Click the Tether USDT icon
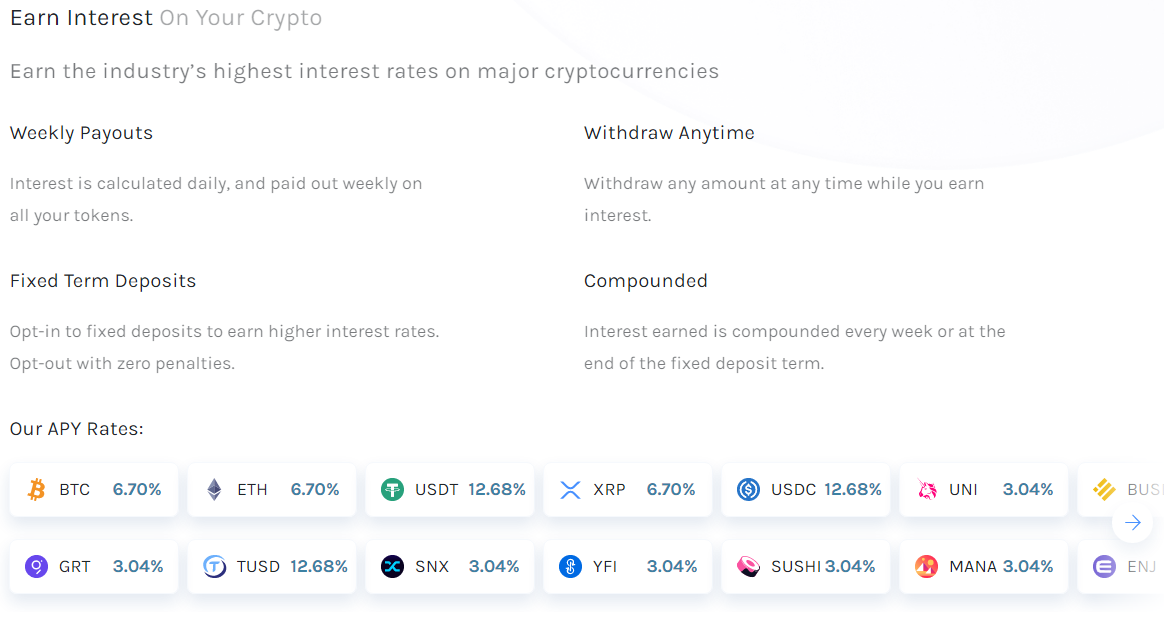1164x617 pixels. (393, 489)
